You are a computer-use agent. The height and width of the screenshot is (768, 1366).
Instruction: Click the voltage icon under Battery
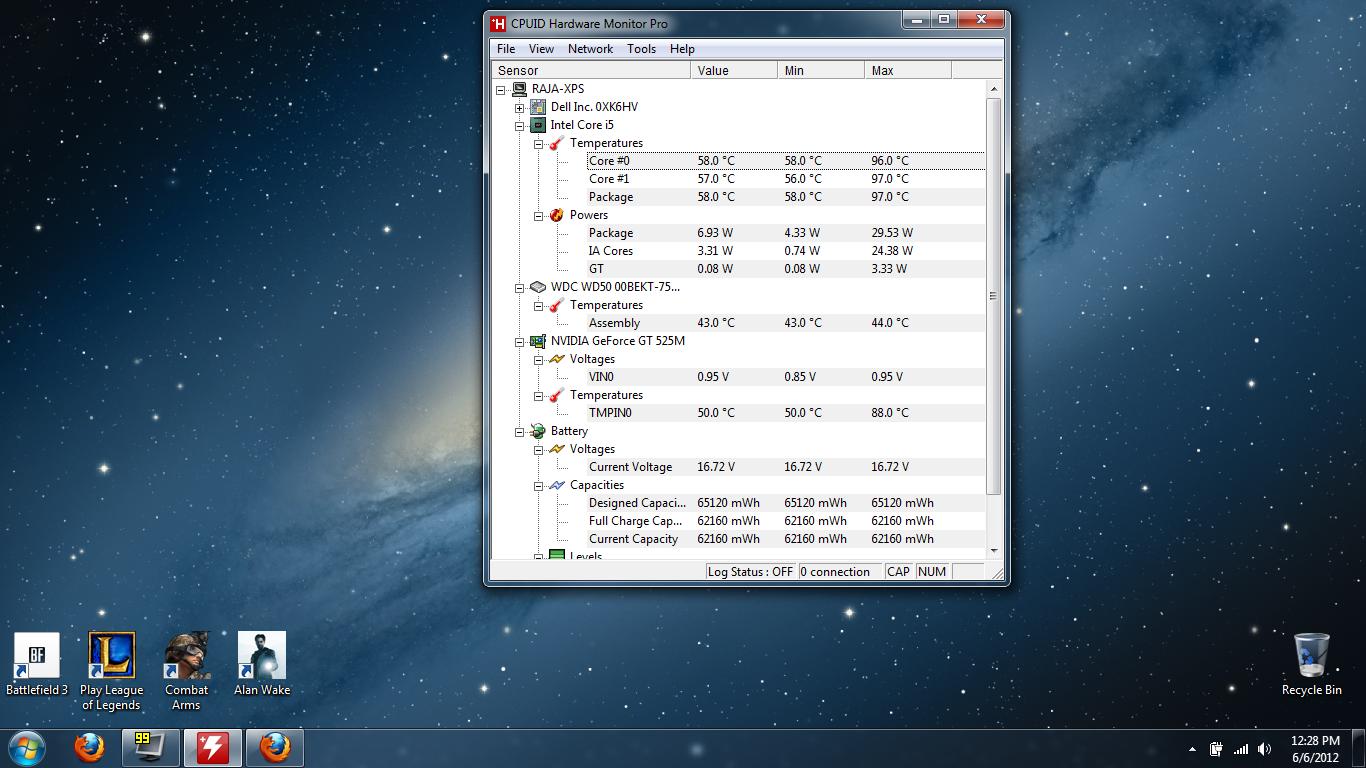(557, 449)
